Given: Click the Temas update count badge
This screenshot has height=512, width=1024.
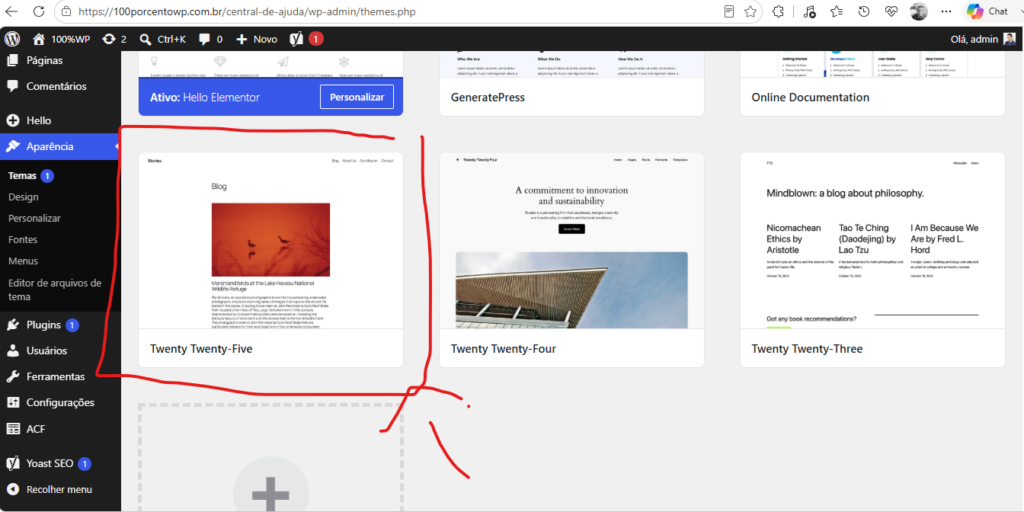Looking at the screenshot, I should click(x=47, y=176).
